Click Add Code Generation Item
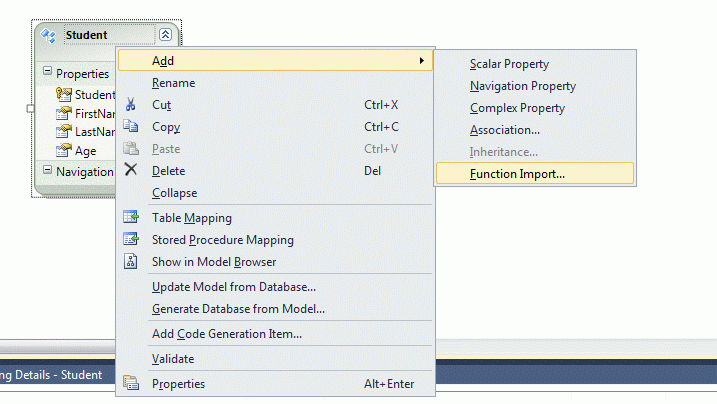The image size is (717, 404). click(x=227, y=334)
